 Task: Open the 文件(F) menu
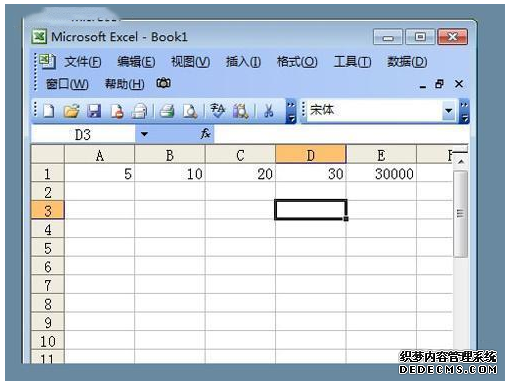coord(83,62)
